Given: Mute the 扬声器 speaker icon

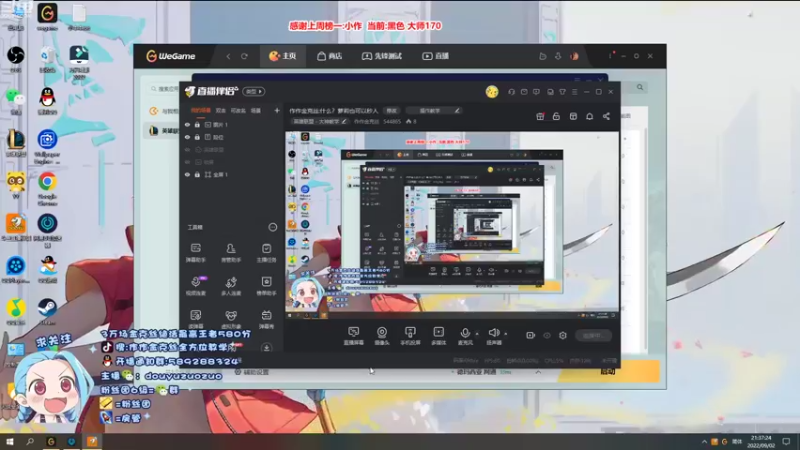Looking at the screenshot, I should point(493,333).
